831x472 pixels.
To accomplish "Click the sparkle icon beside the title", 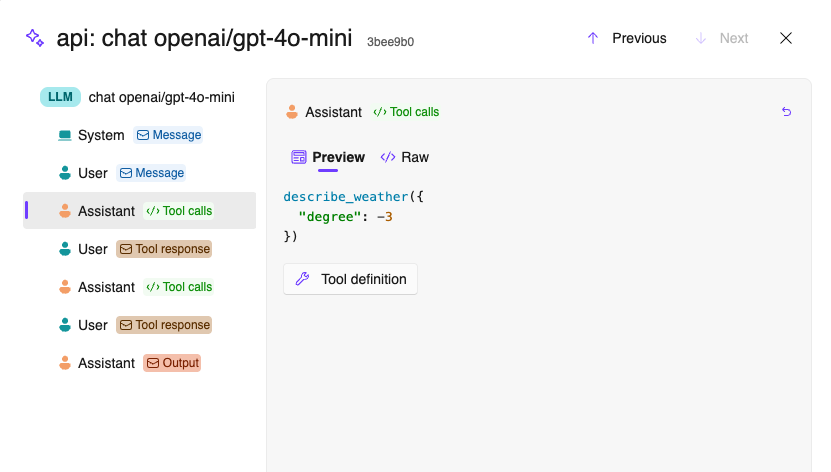I will (35, 38).
